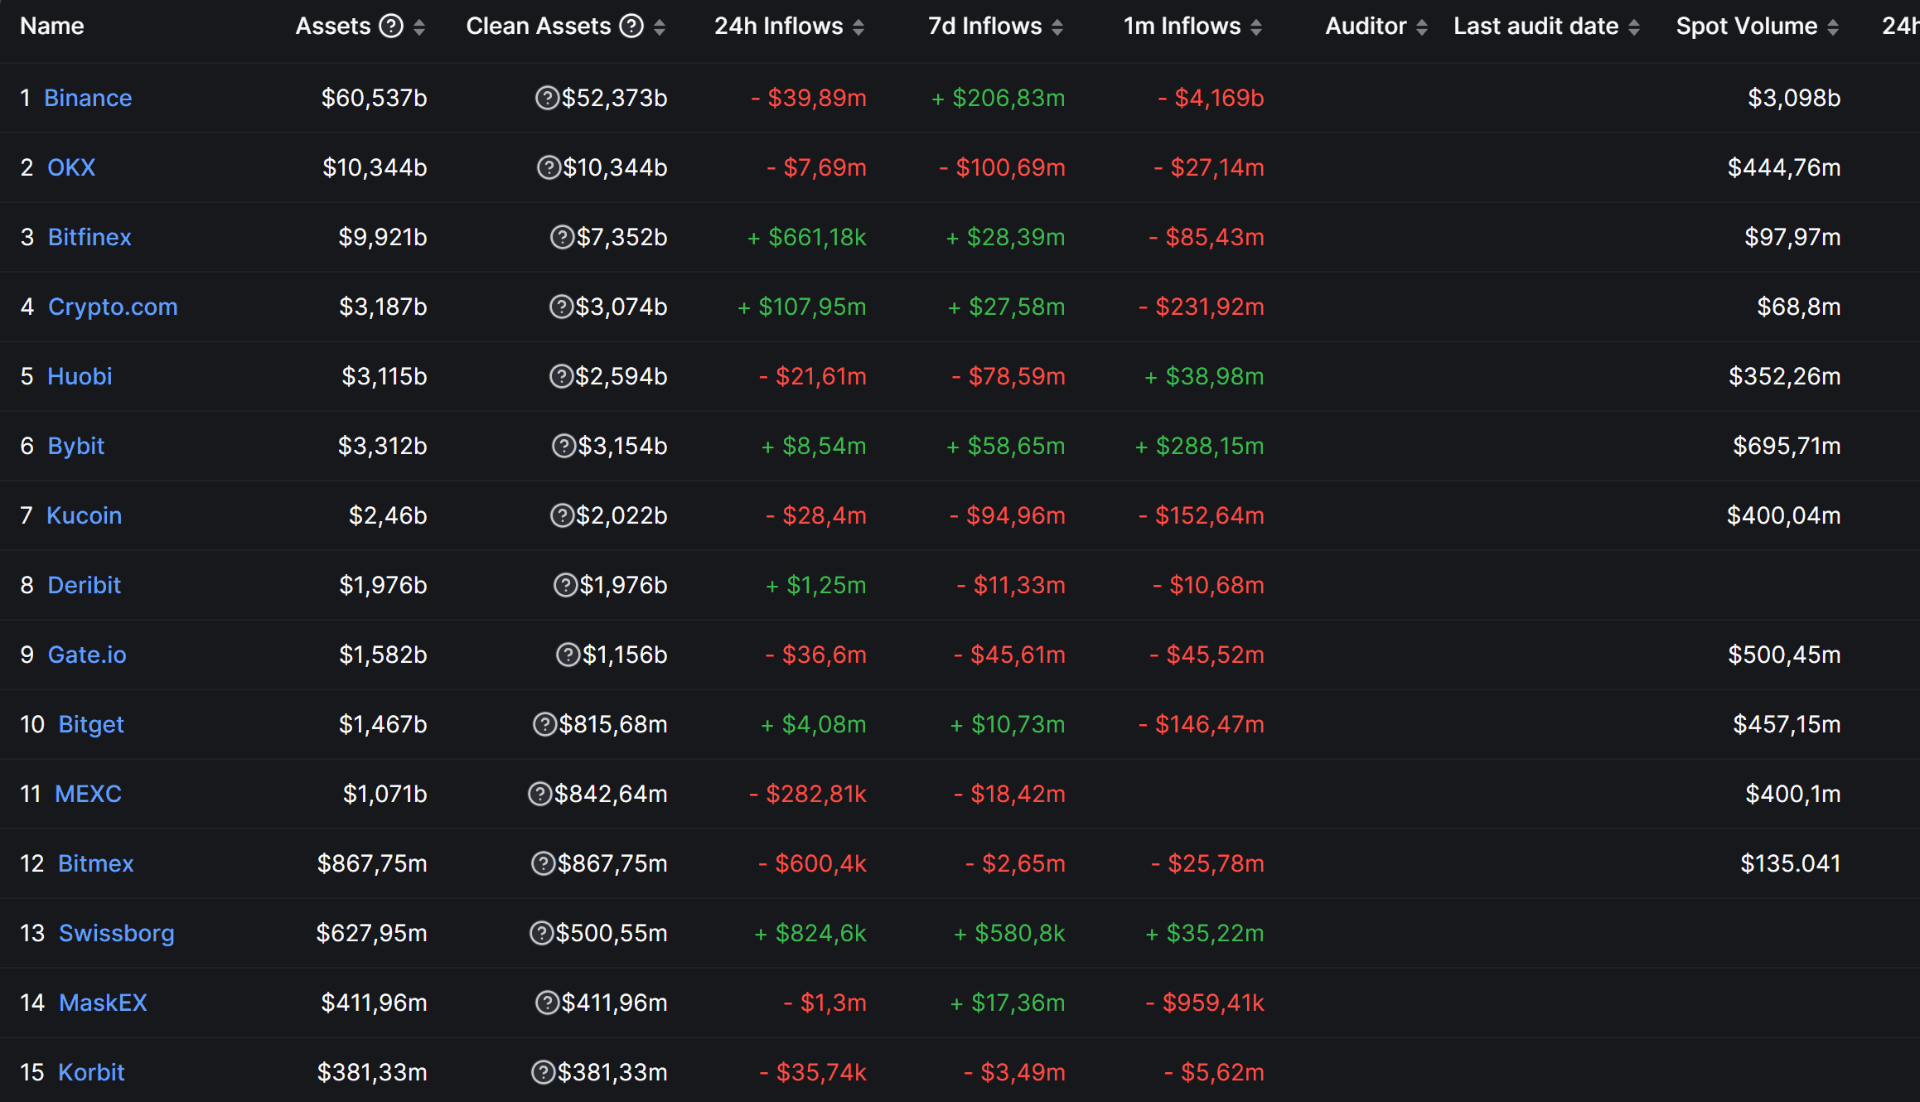Open the Swissborg exchange link
Viewport: 1920px width, 1102px height.
[x=116, y=933]
